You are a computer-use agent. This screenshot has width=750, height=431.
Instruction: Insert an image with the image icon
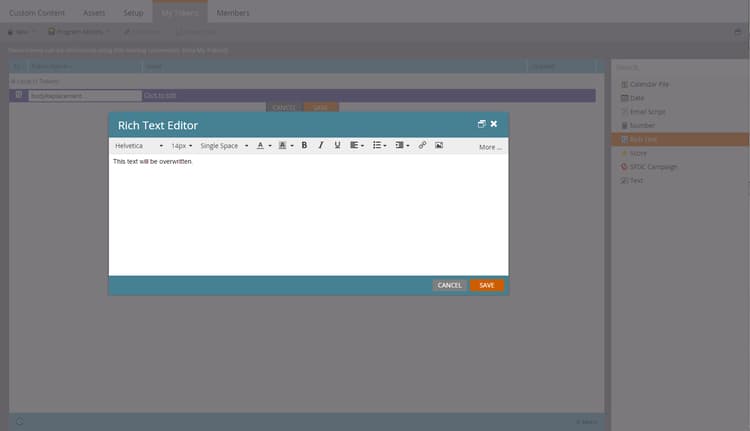439,145
